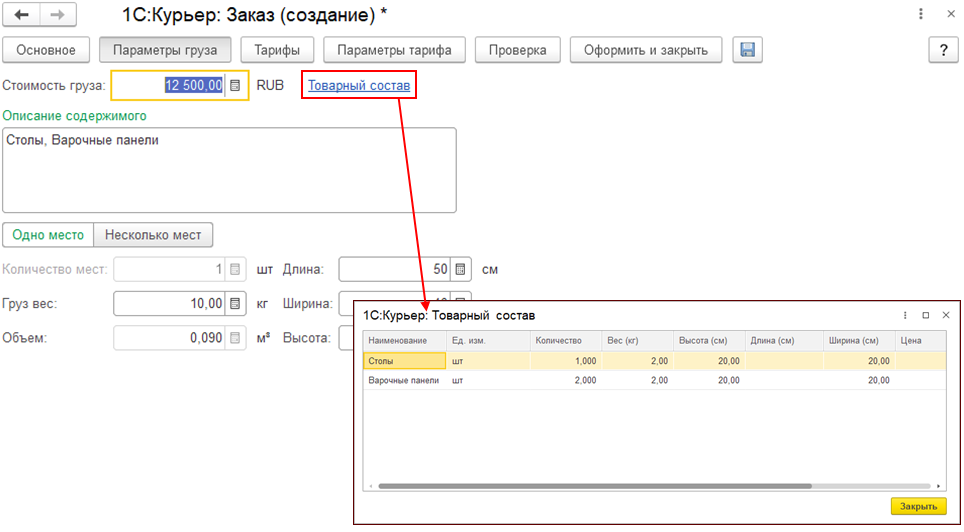The height and width of the screenshot is (532, 964).
Task: Click width 20,00 in Варочные панели row
Action: click(x=859, y=380)
